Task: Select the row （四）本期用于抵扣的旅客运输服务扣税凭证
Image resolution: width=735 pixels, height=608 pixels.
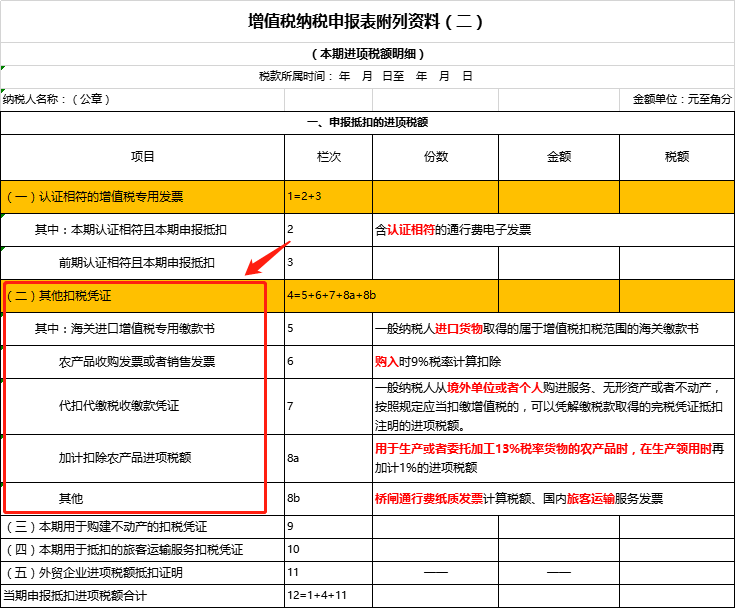Action: pyautogui.click(x=142, y=550)
